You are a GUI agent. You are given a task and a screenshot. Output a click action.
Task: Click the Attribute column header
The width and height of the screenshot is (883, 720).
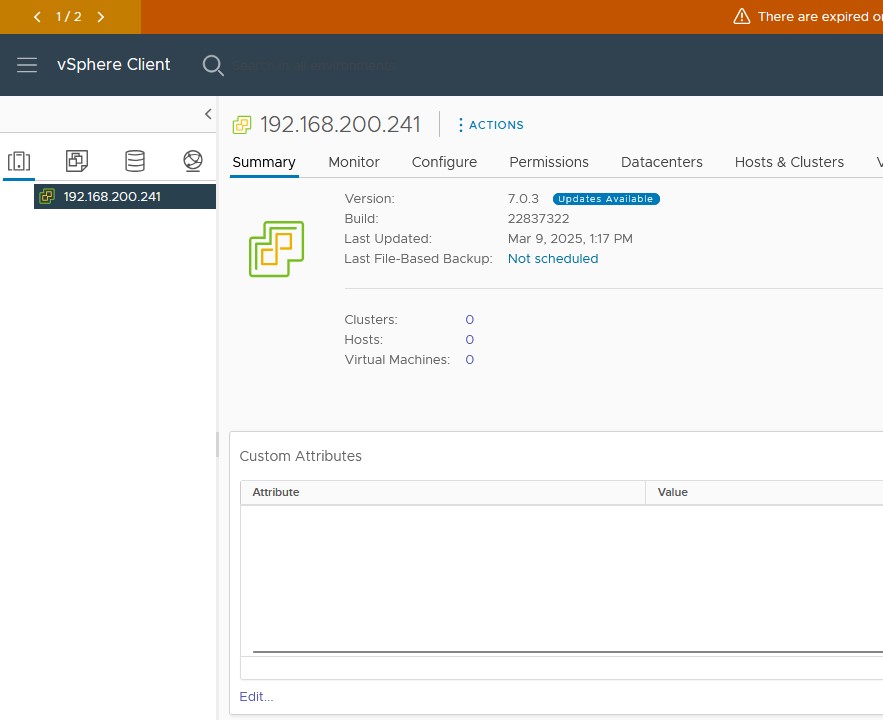pos(276,492)
